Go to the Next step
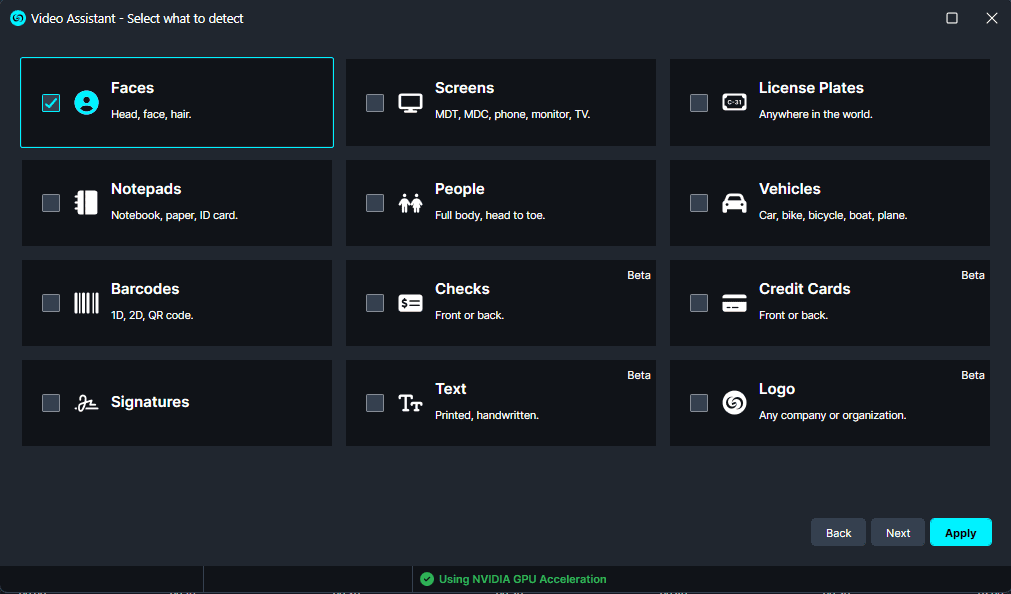The height and width of the screenshot is (594, 1011). coord(897,532)
